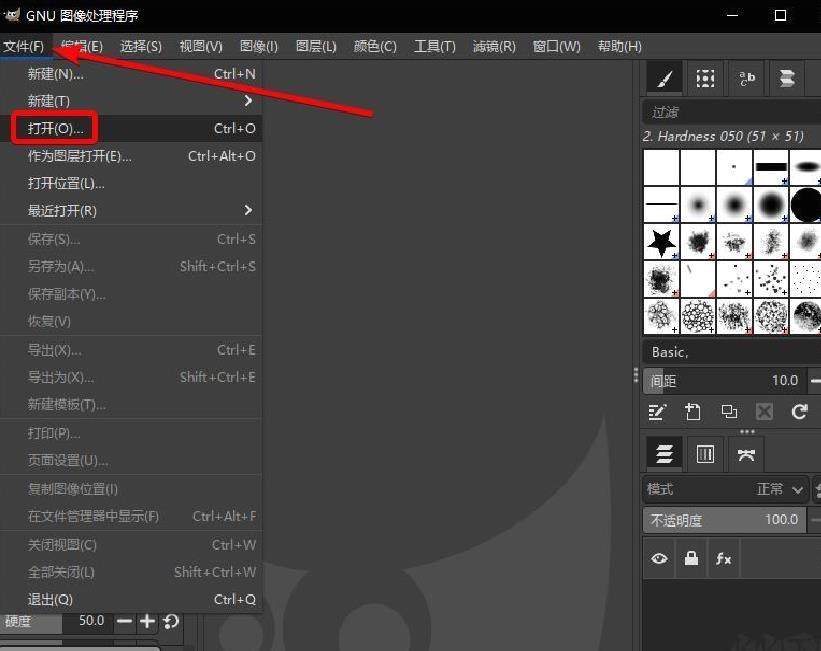Maximize the GIMP window

[x=780, y=15]
